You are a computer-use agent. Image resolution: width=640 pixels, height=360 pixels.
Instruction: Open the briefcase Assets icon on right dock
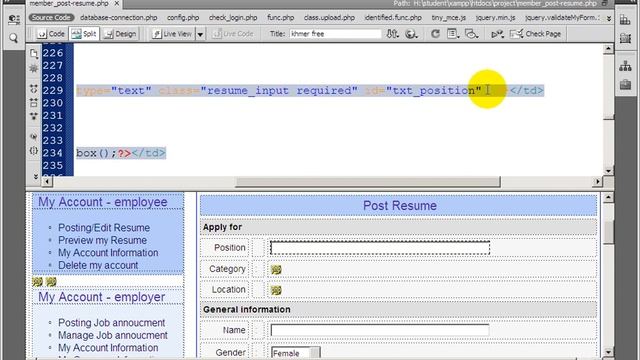tap(625, 85)
